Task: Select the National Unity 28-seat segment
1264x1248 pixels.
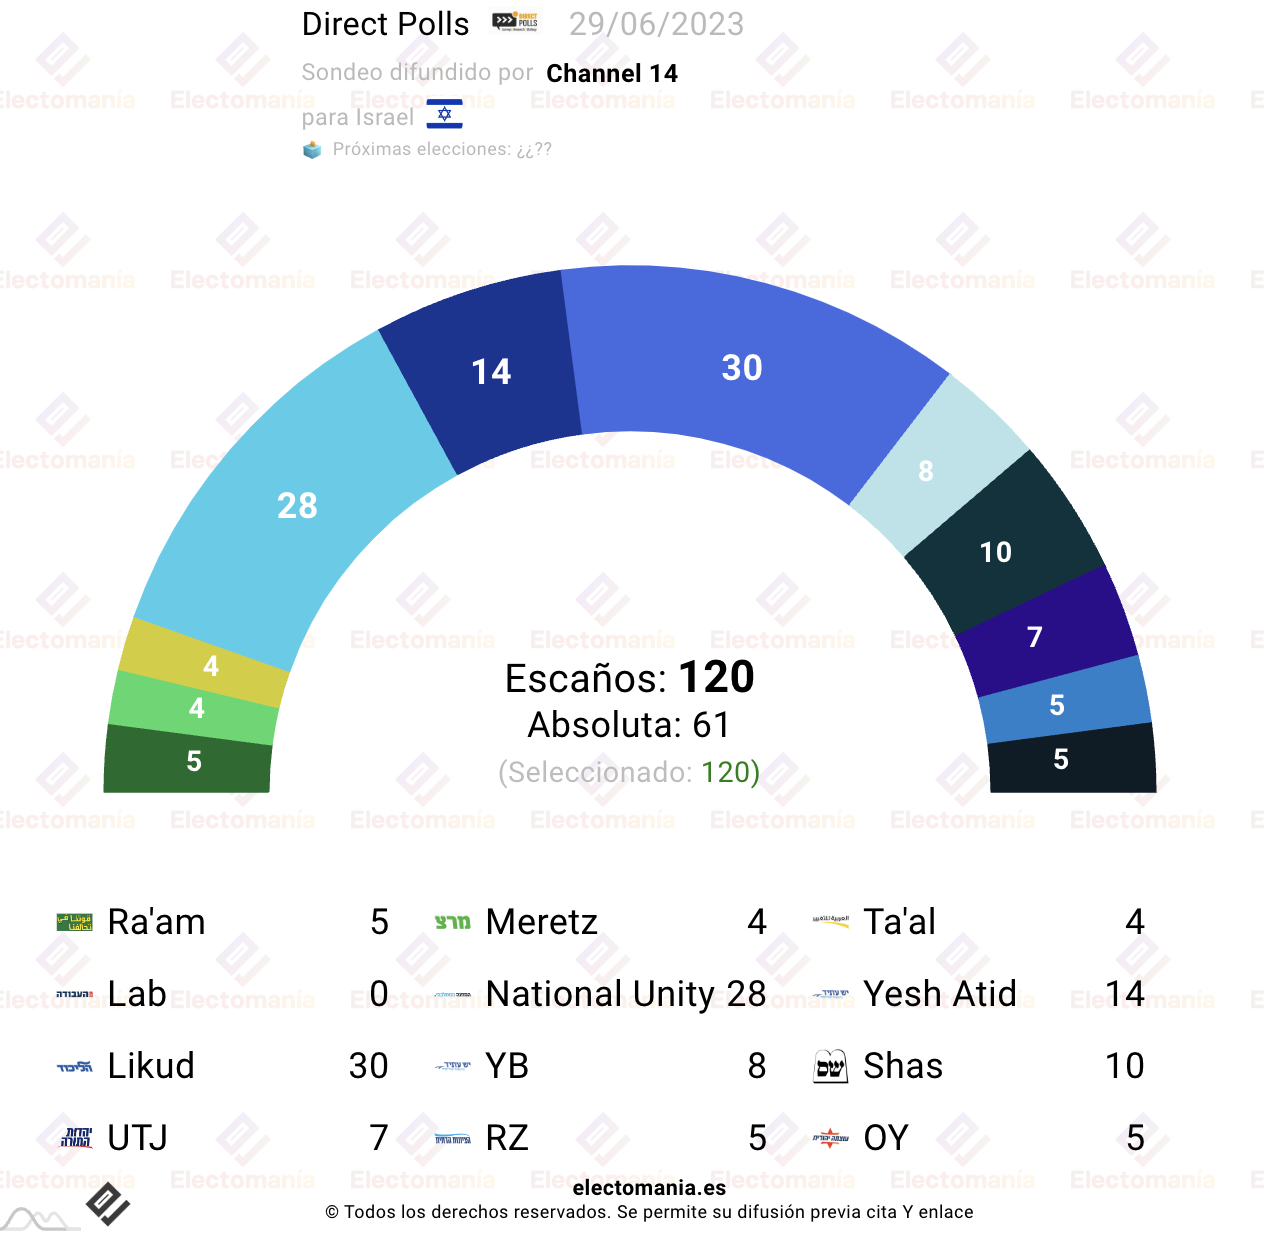Action: [x=297, y=505]
